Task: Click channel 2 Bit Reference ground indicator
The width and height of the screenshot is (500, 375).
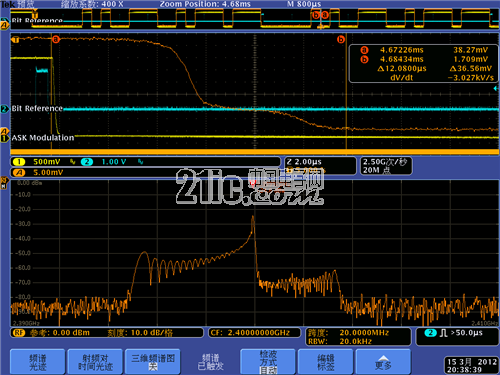Action: point(5,109)
